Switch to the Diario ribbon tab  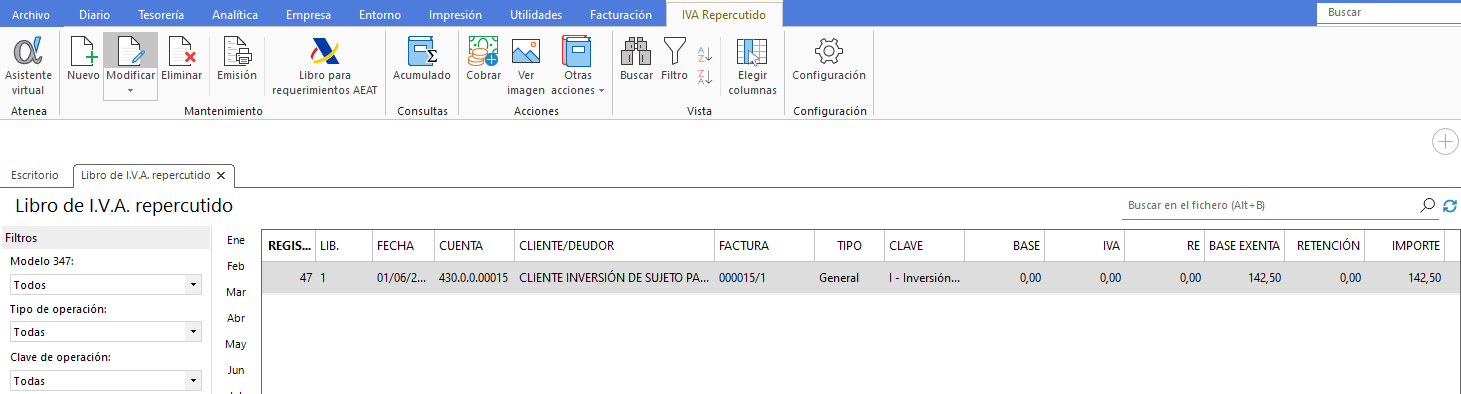94,15
